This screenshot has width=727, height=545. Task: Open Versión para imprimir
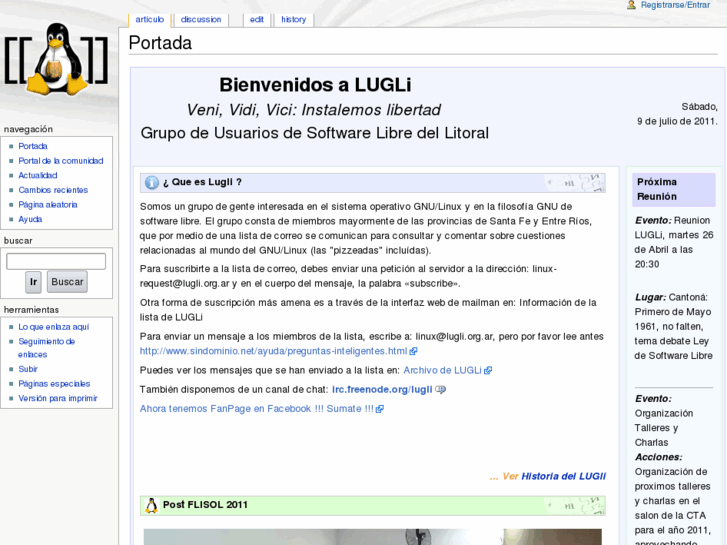point(58,398)
